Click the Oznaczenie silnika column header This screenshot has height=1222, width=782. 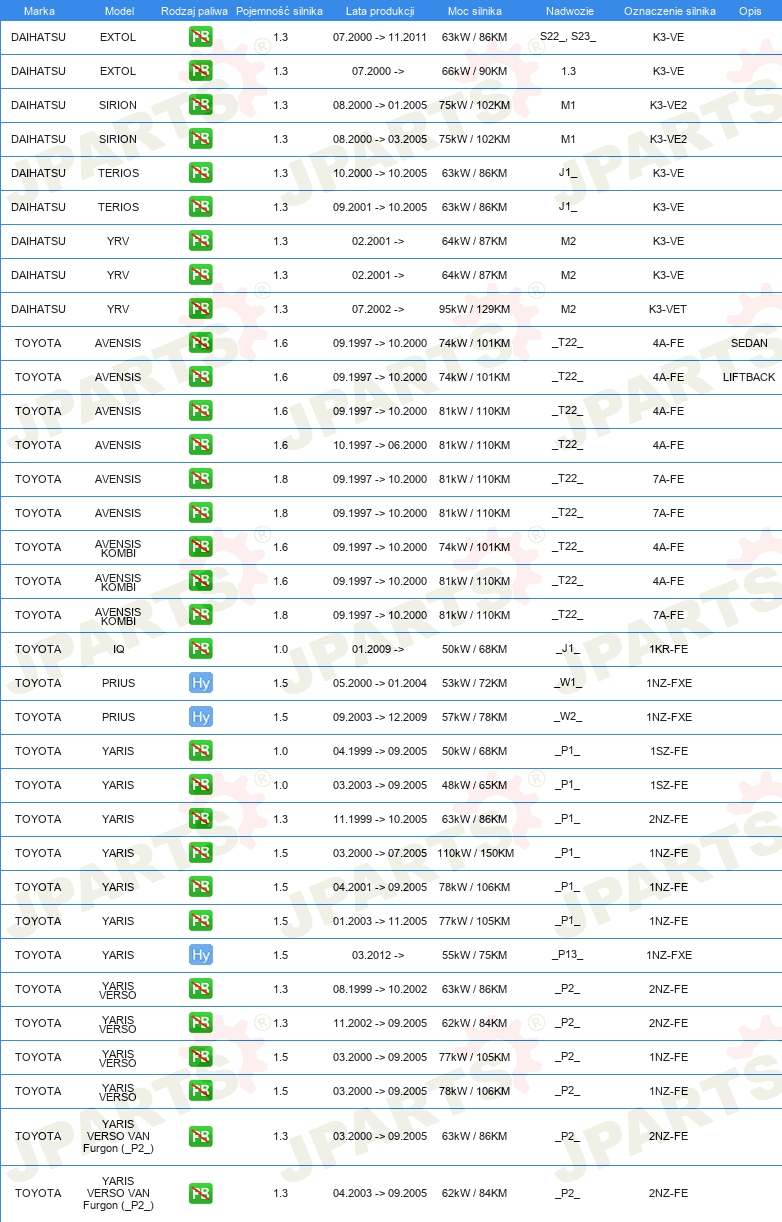669,10
